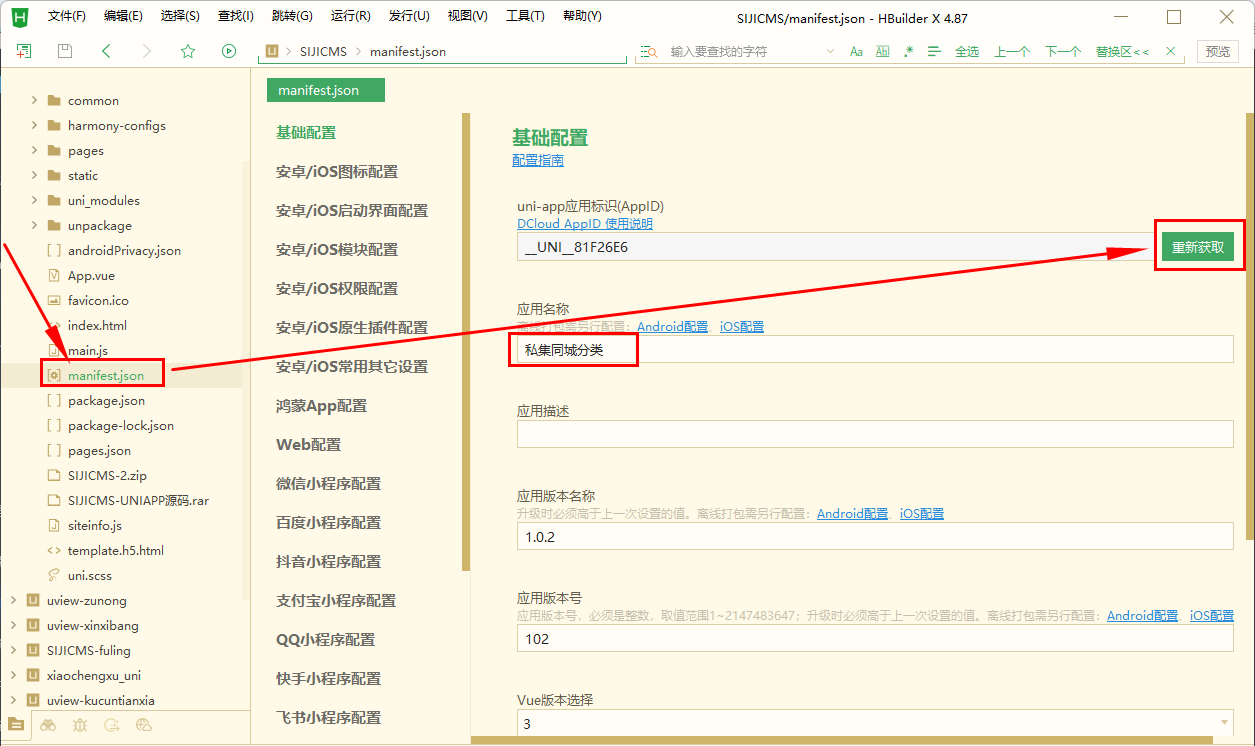Open the binoculars search panel icon
The height and width of the screenshot is (746, 1255).
(x=48, y=725)
